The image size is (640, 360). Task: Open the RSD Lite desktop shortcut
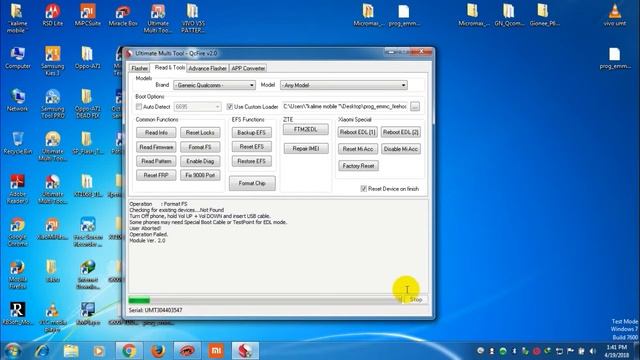52,16
